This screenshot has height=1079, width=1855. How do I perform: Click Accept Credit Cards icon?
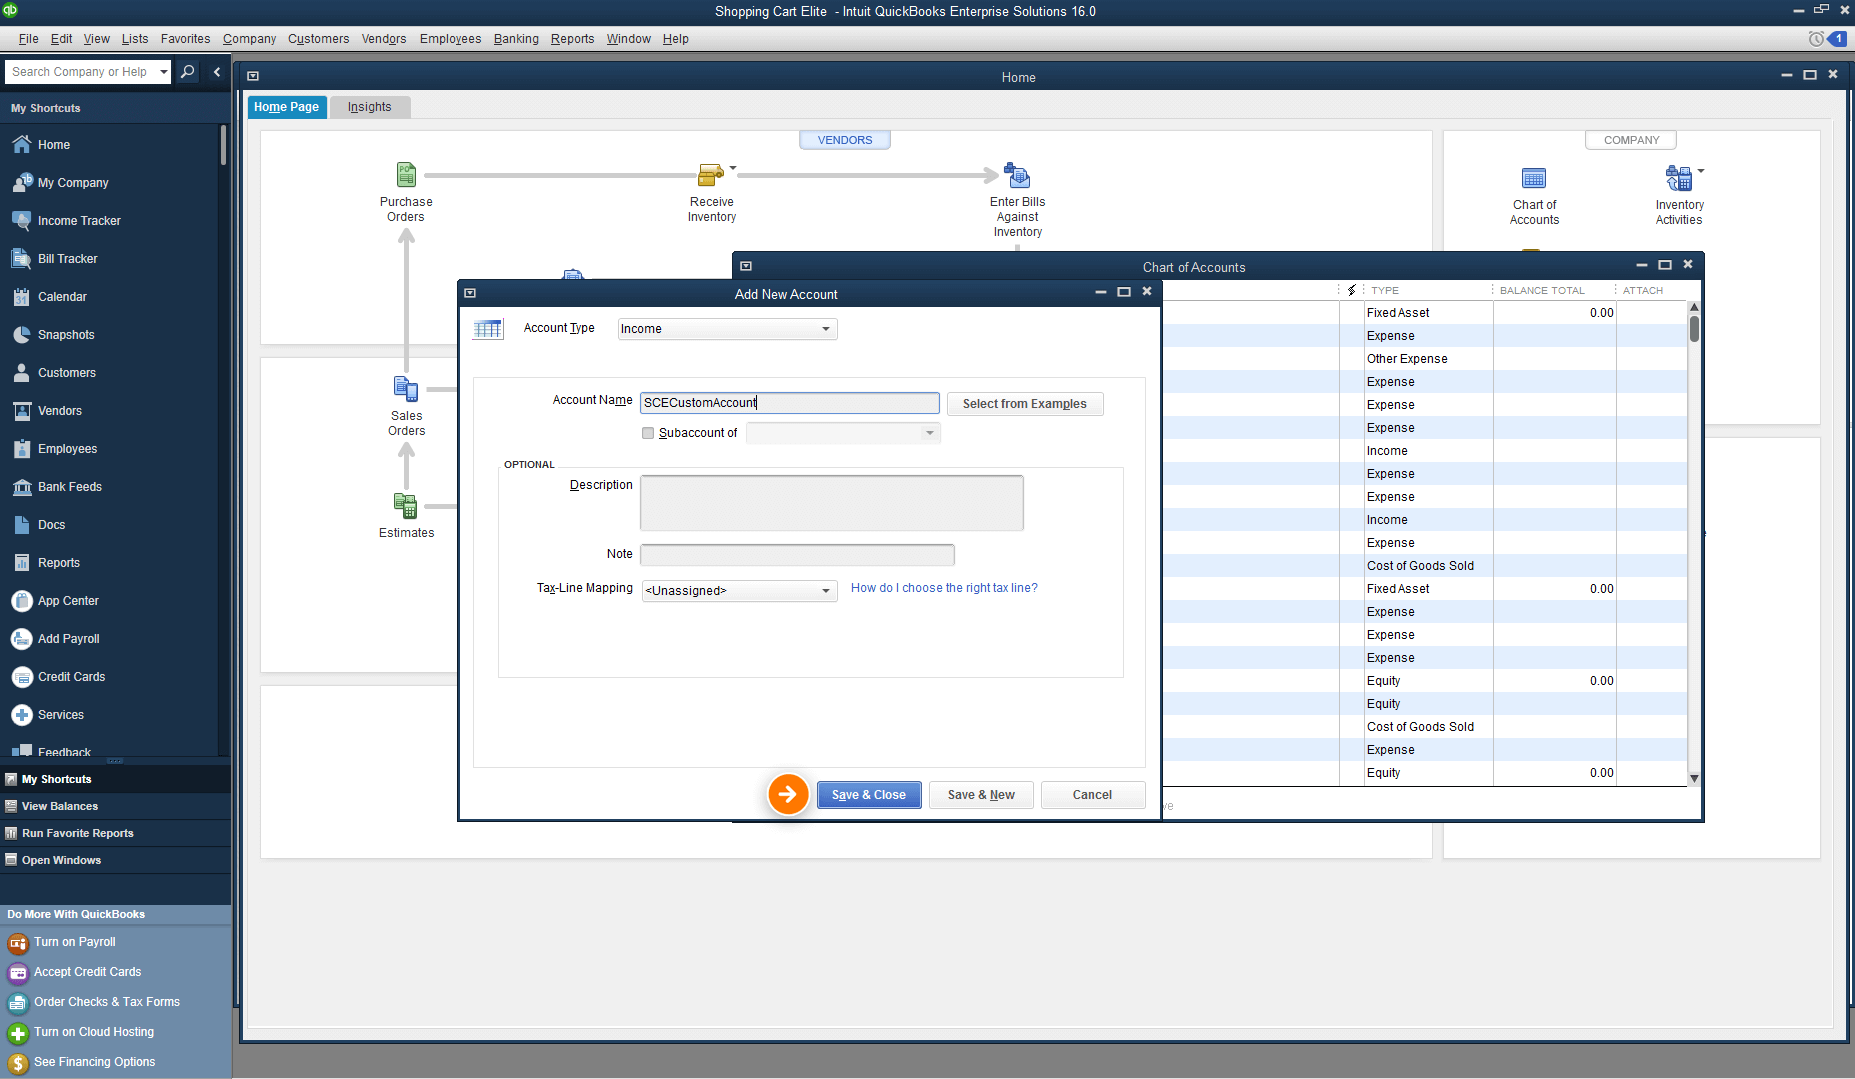coord(18,973)
